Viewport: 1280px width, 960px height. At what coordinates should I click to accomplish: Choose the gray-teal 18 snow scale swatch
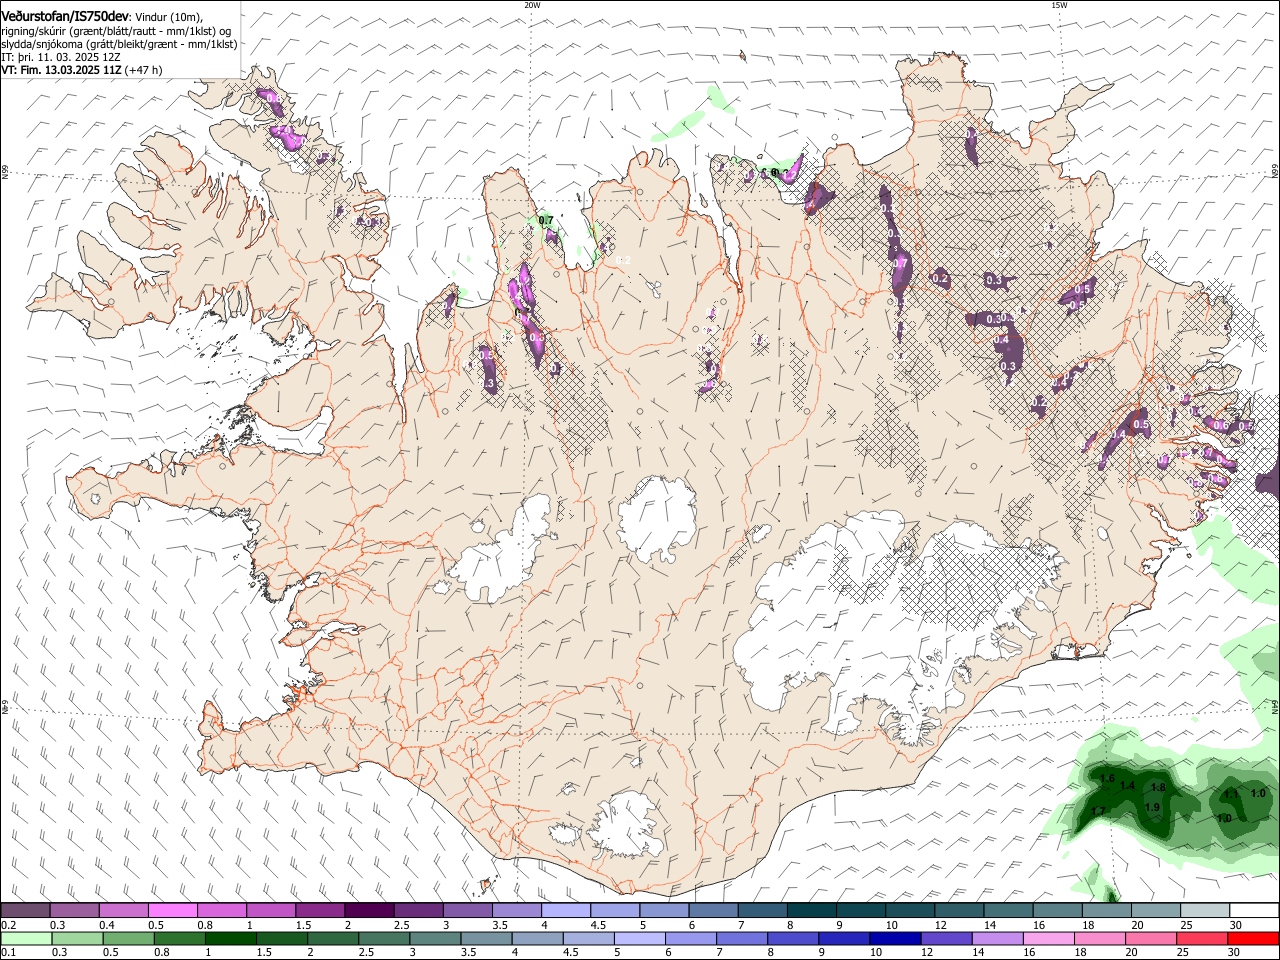[x=1106, y=911]
